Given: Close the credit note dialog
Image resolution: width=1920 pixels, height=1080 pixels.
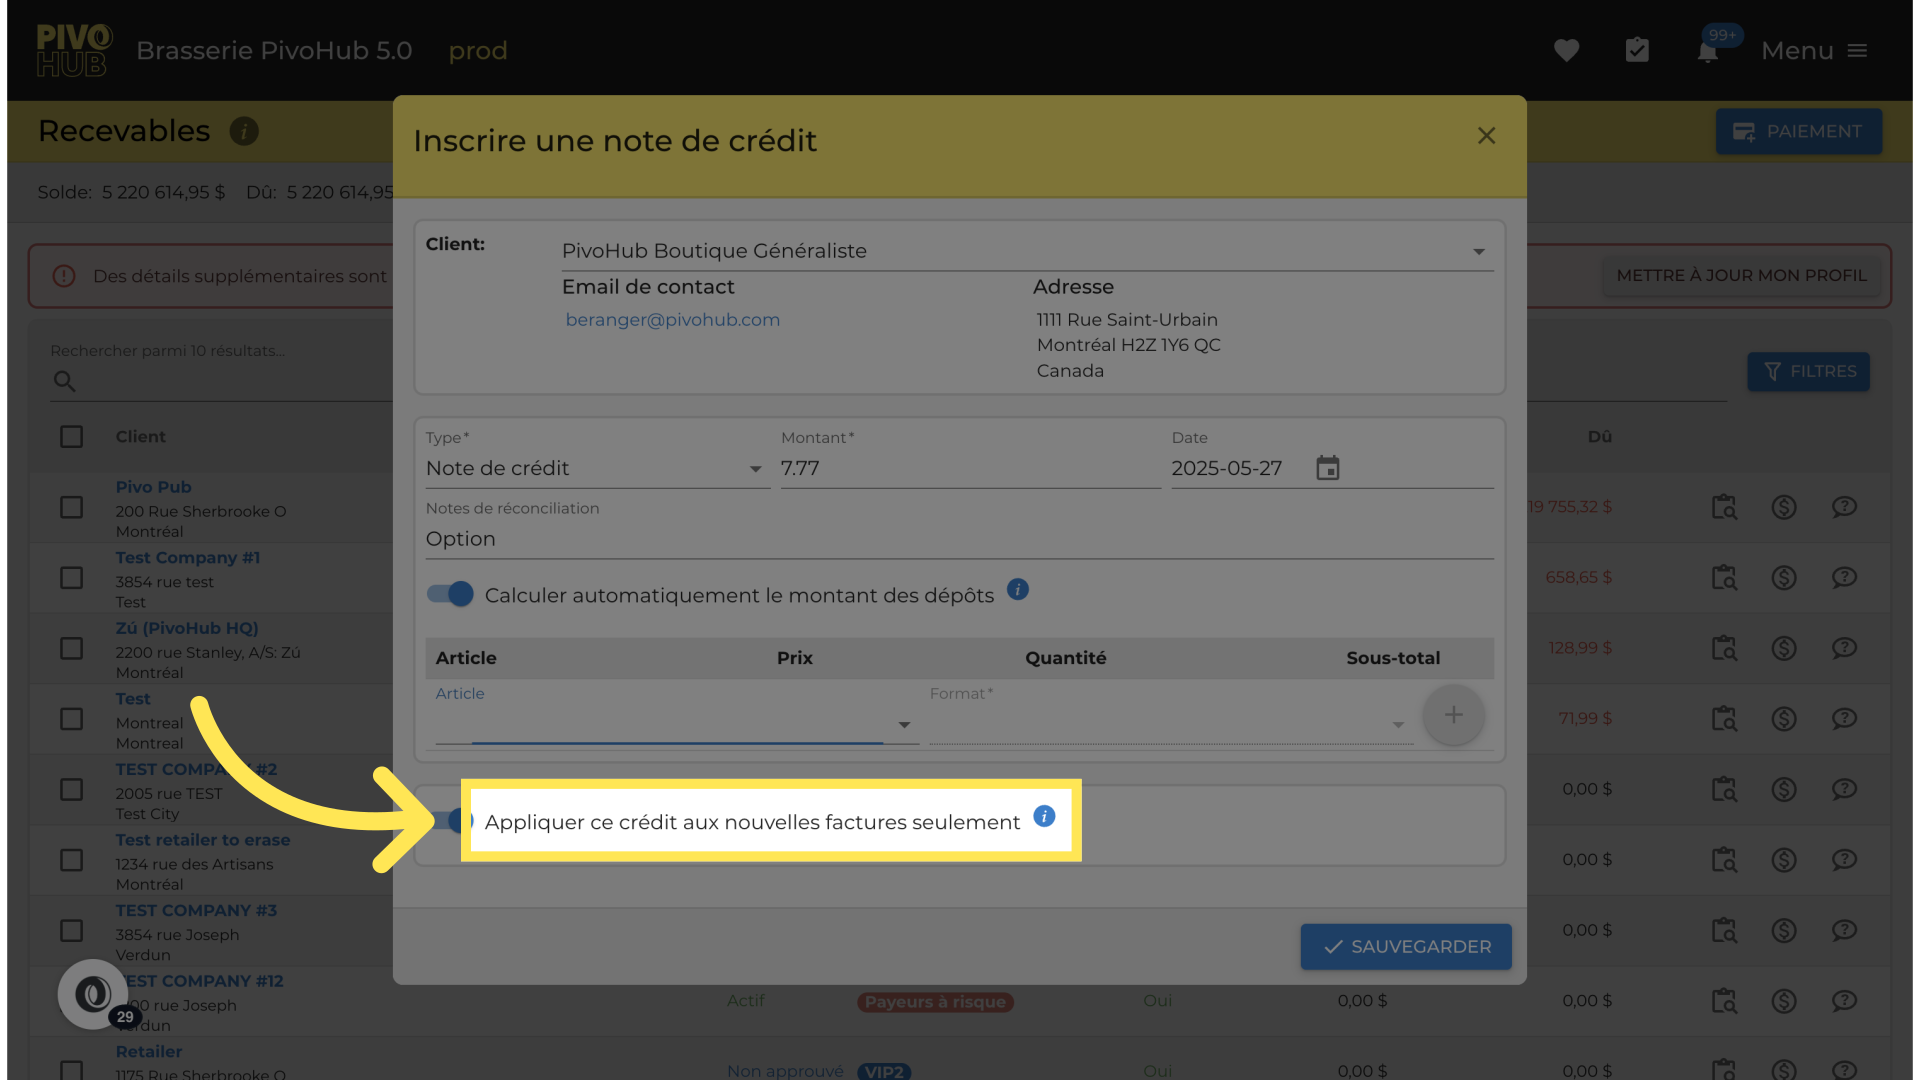Looking at the screenshot, I should click(1486, 136).
